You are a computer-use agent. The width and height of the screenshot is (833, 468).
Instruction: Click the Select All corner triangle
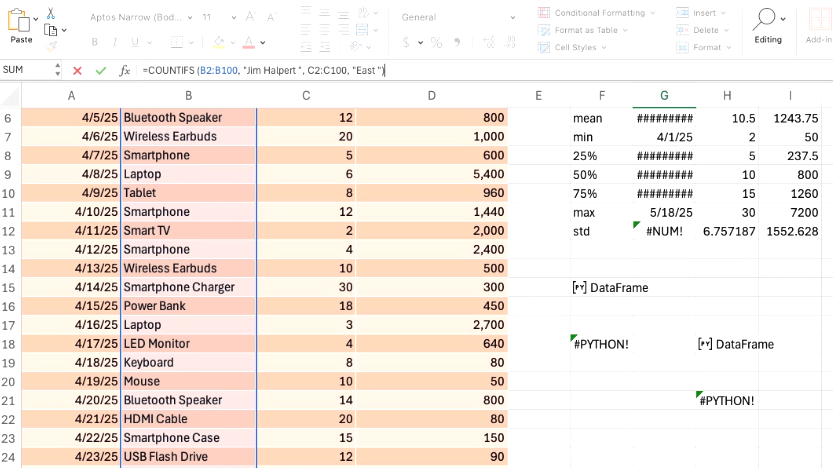click(11, 96)
